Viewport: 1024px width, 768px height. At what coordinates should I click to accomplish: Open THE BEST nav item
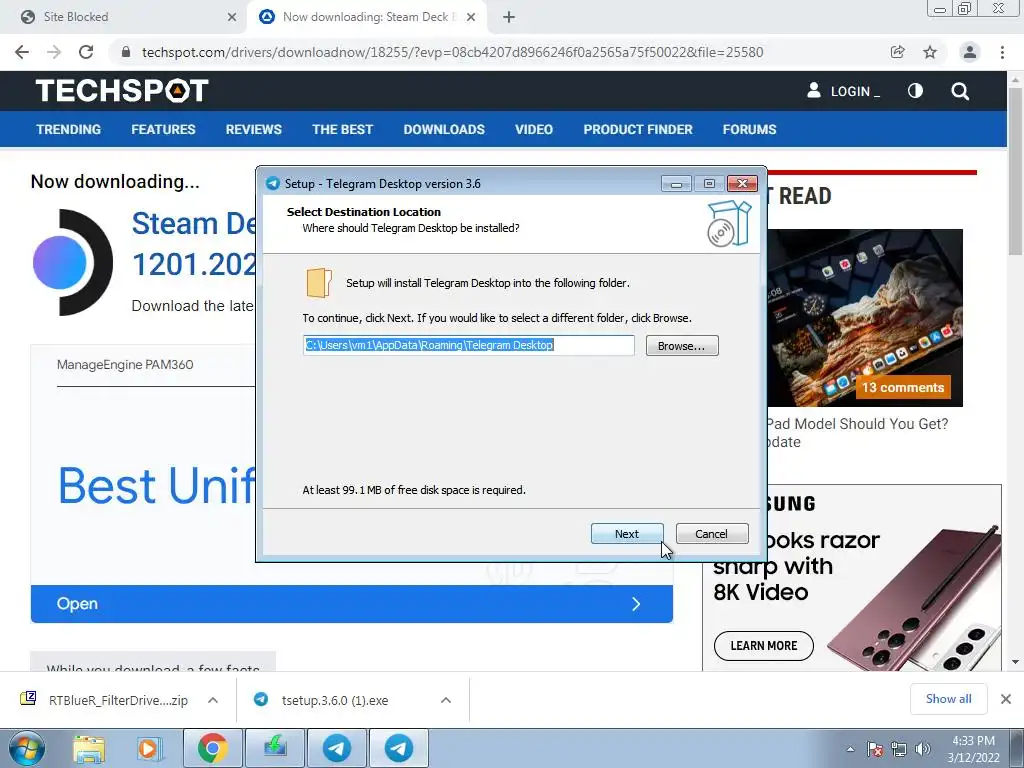342,129
